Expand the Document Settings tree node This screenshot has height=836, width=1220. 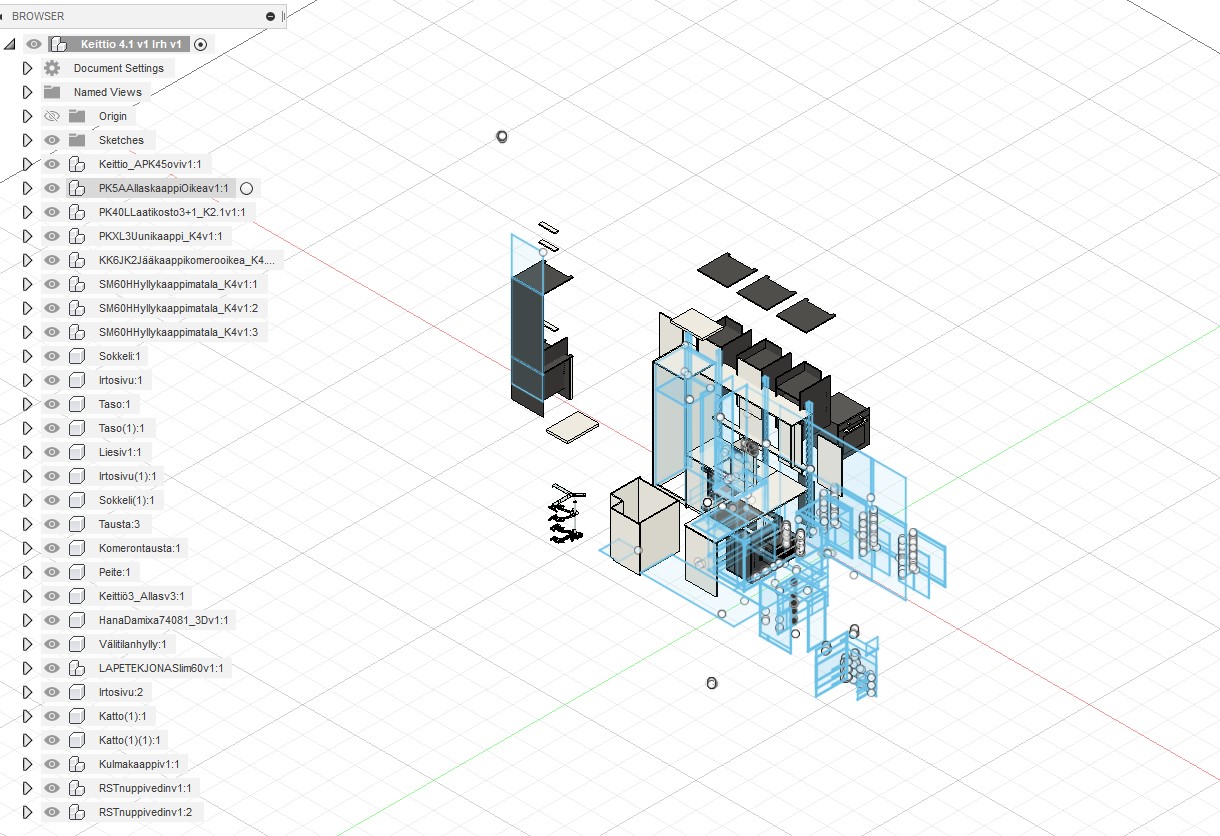tap(27, 68)
